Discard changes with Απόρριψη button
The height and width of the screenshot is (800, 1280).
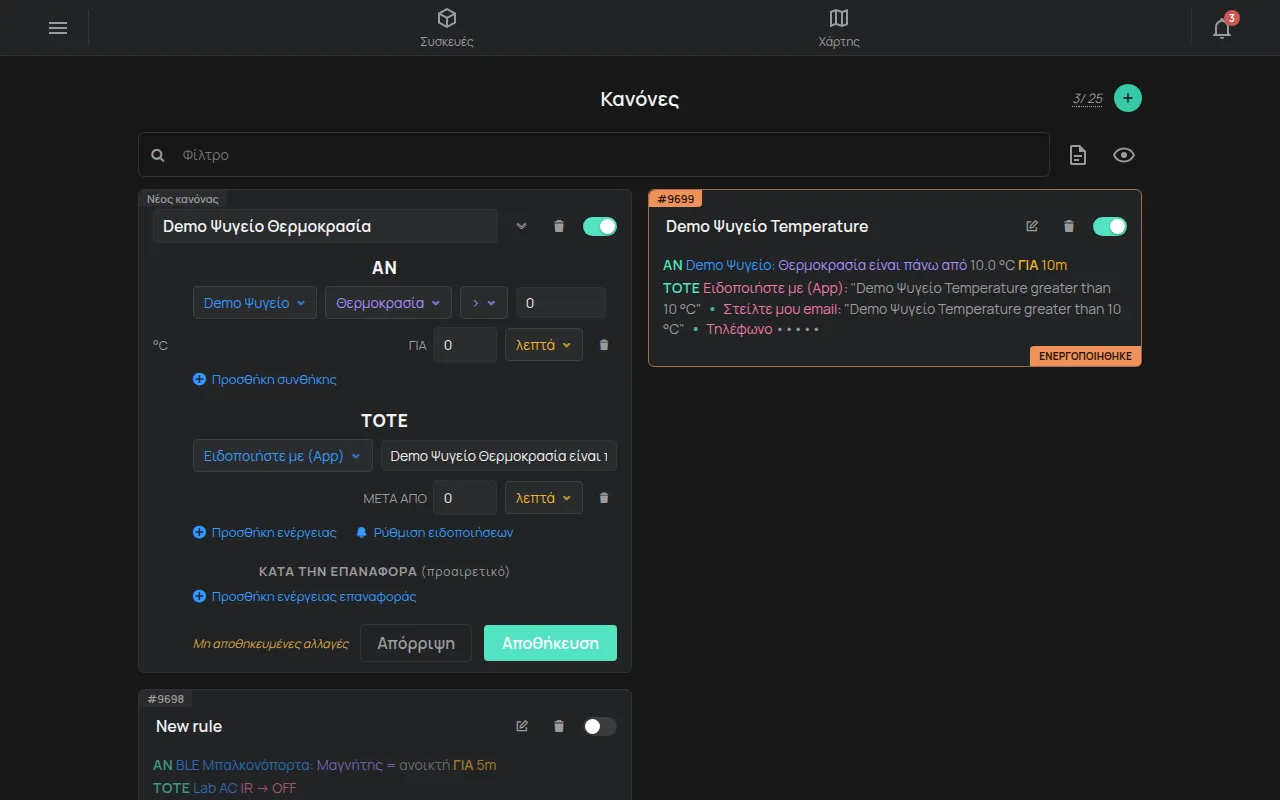pos(416,643)
